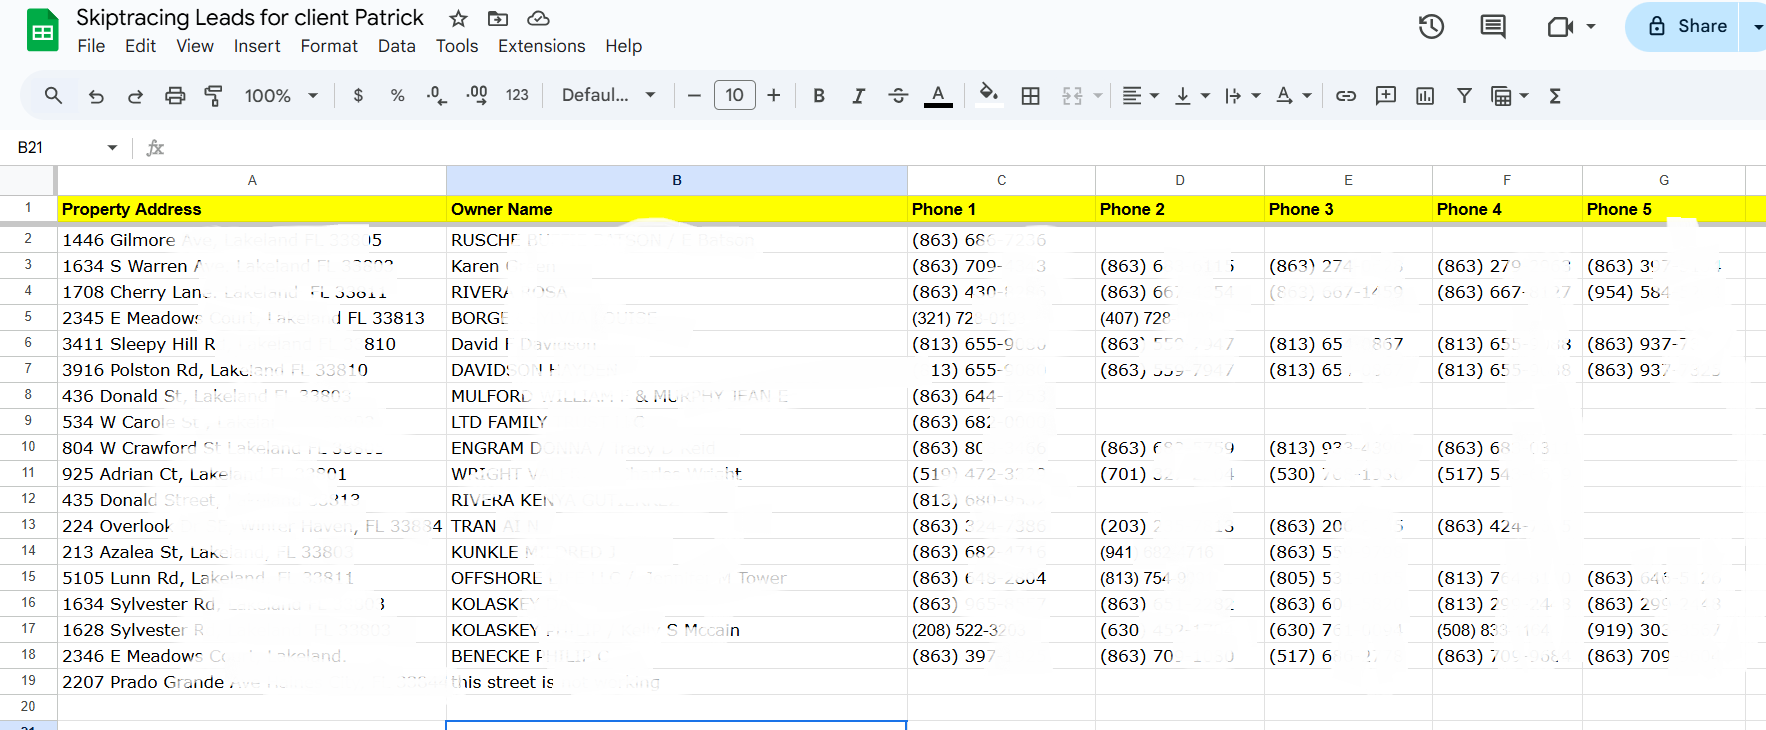Click the Name box showing B21
The width and height of the screenshot is (1766, 730).
pos(60,148)
